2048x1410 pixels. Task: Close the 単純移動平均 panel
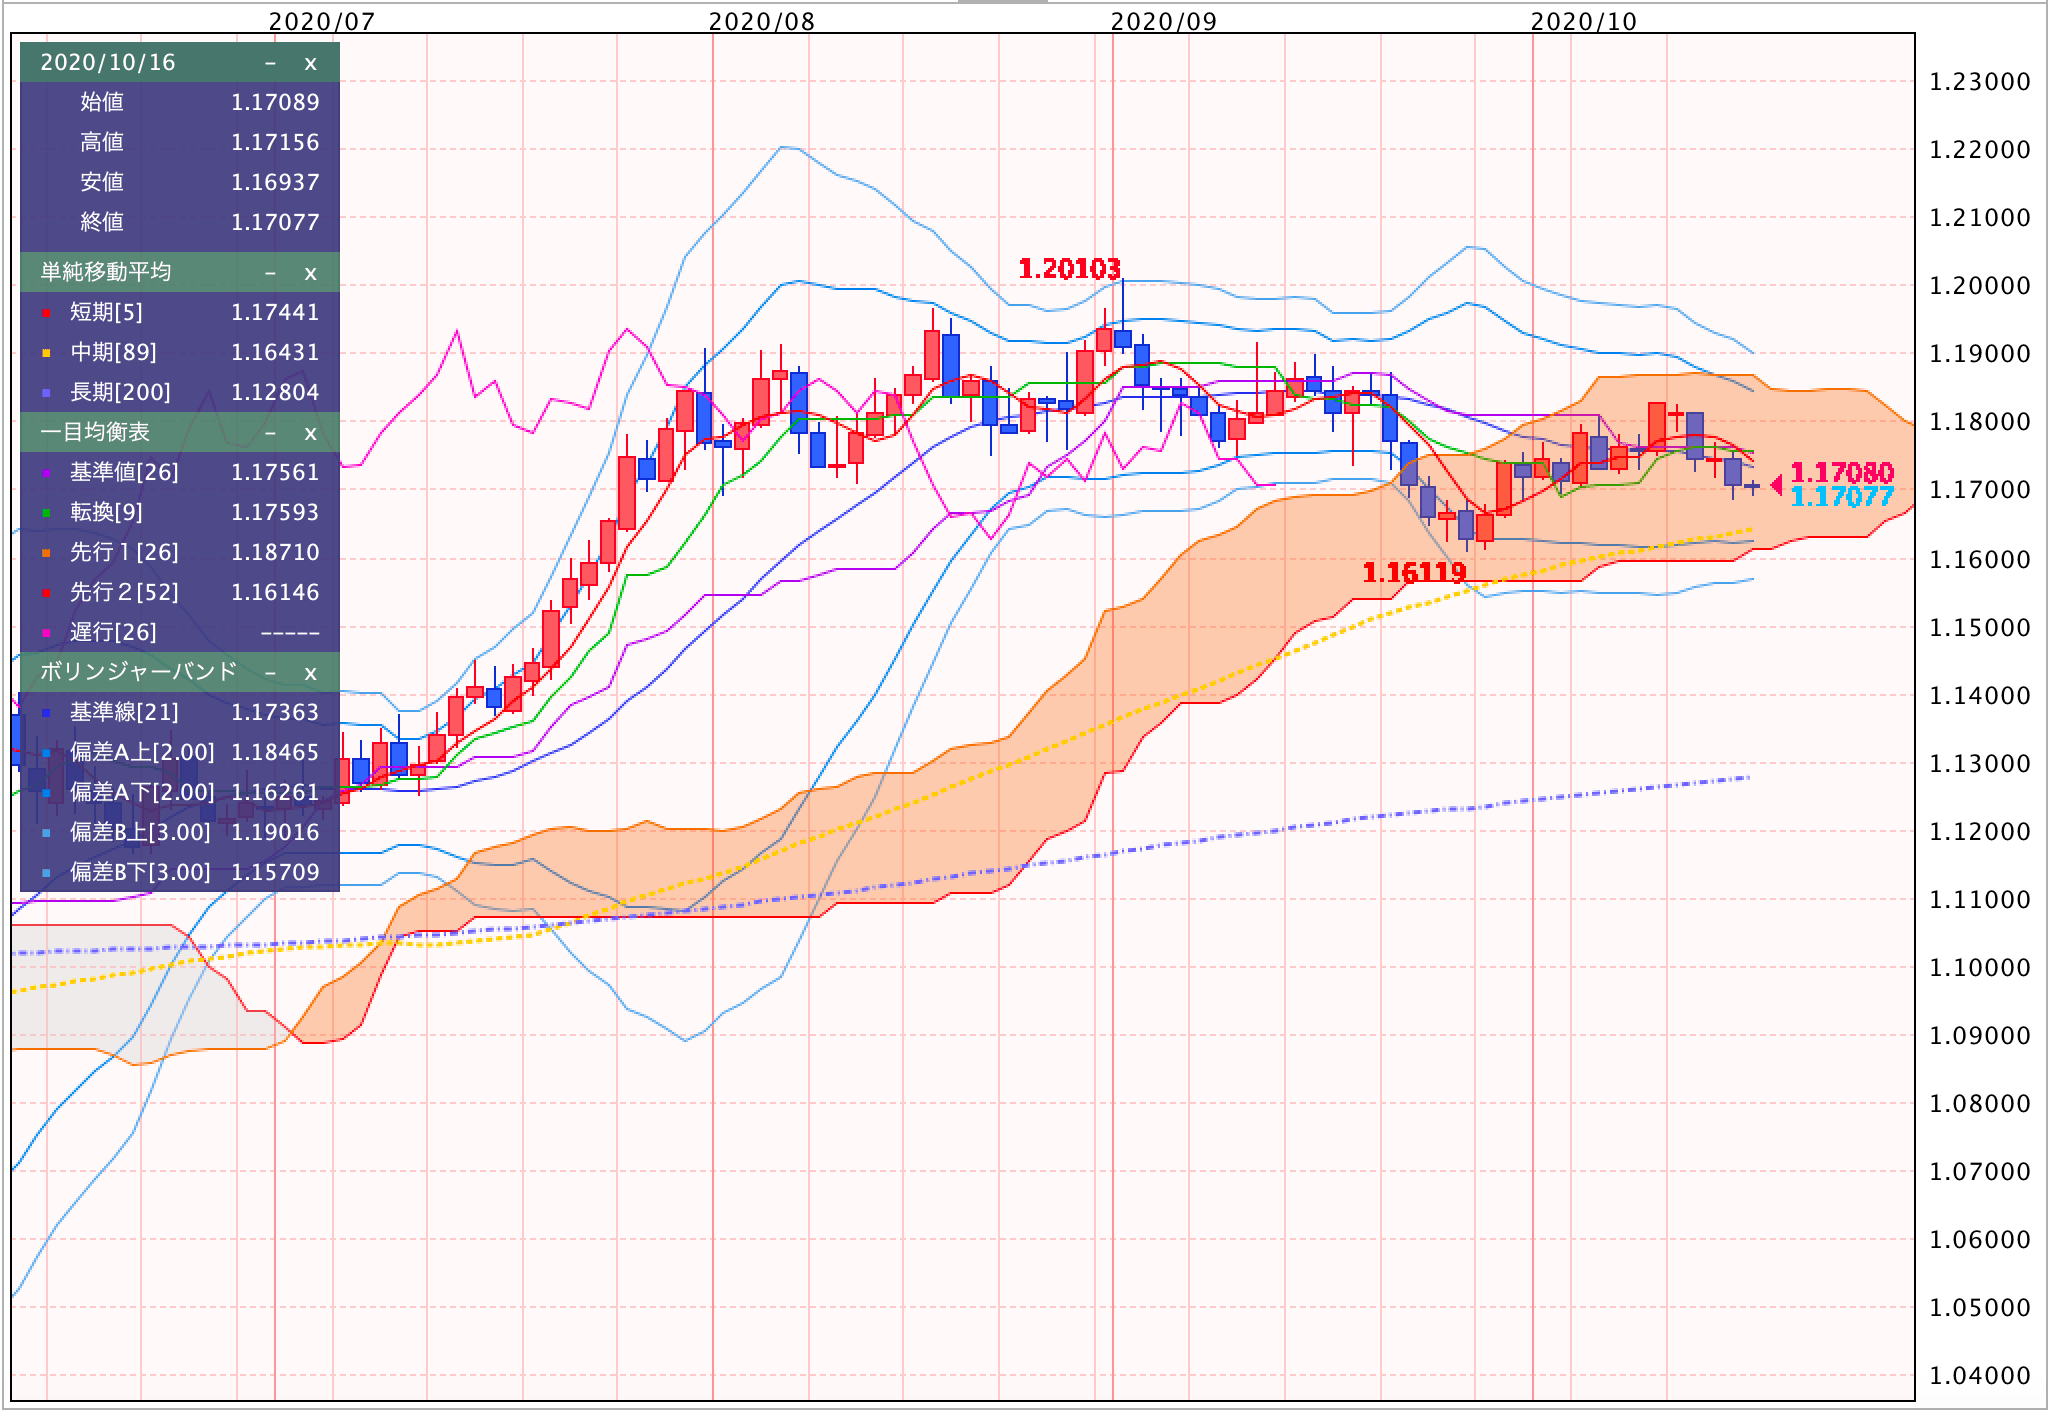(310, 272)
